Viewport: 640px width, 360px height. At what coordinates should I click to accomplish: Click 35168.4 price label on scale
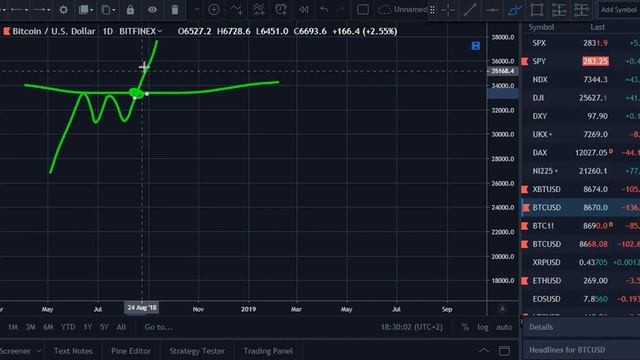tap(502, 71)
